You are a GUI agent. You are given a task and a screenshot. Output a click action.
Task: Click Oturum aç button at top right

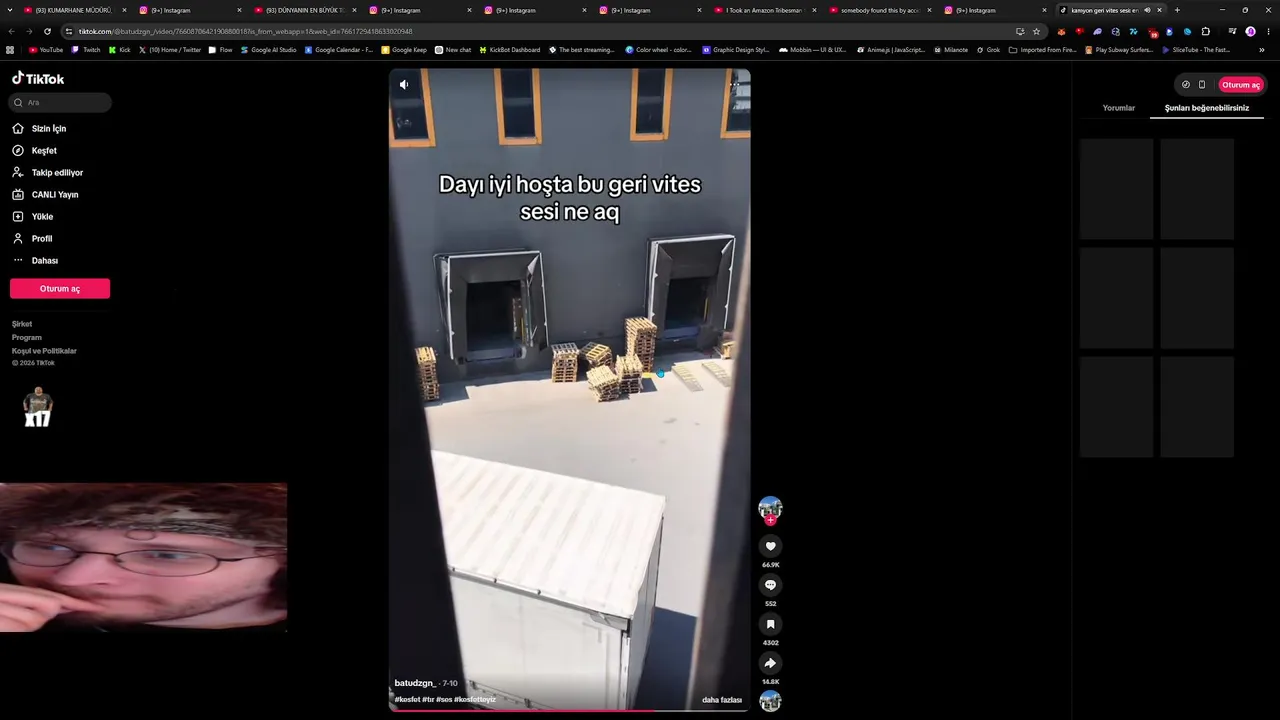(1241, 85)
